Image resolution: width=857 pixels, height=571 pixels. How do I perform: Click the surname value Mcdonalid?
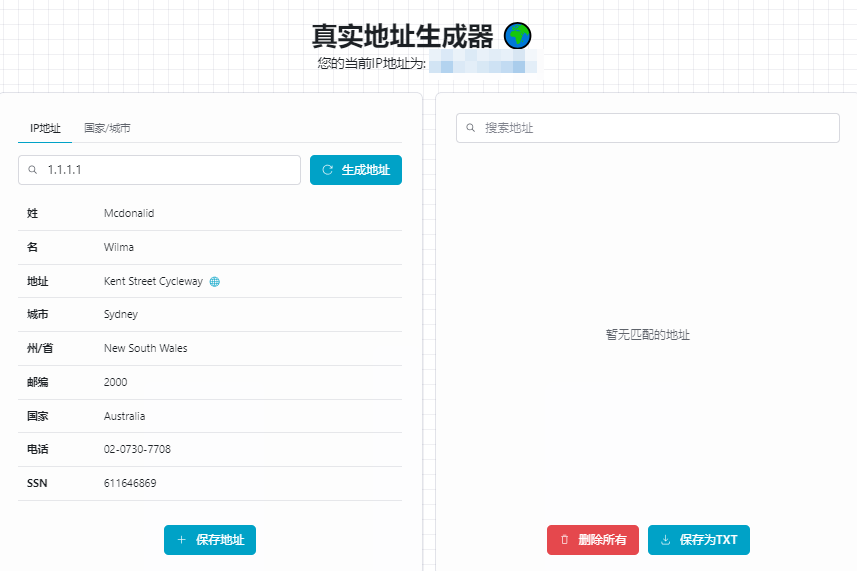[129, 213]
